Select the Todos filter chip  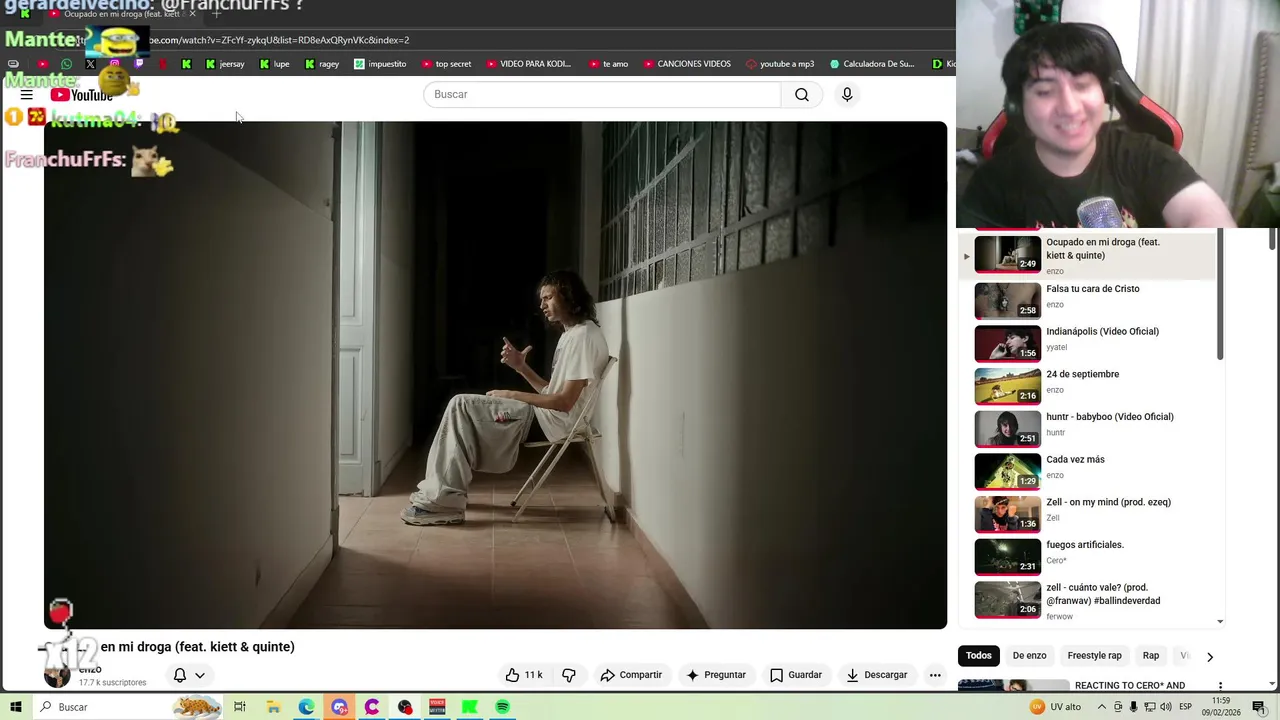click(x=979, y=656)
